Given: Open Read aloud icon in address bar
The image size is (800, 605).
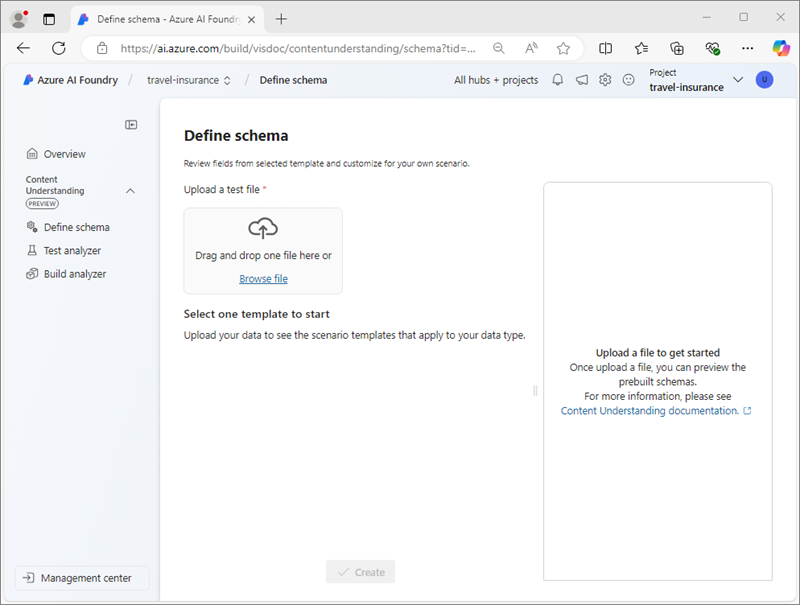Looking at the screenshot, I should pyautogui.click(x=531, y=48).
